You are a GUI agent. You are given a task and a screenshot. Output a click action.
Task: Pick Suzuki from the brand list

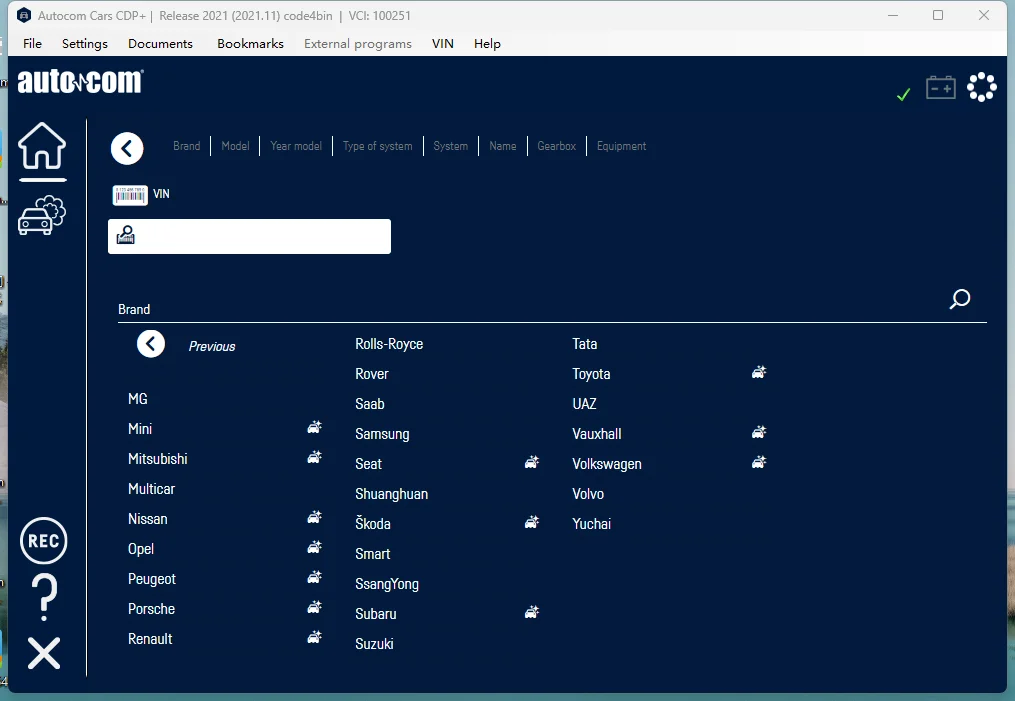point(374,644)
